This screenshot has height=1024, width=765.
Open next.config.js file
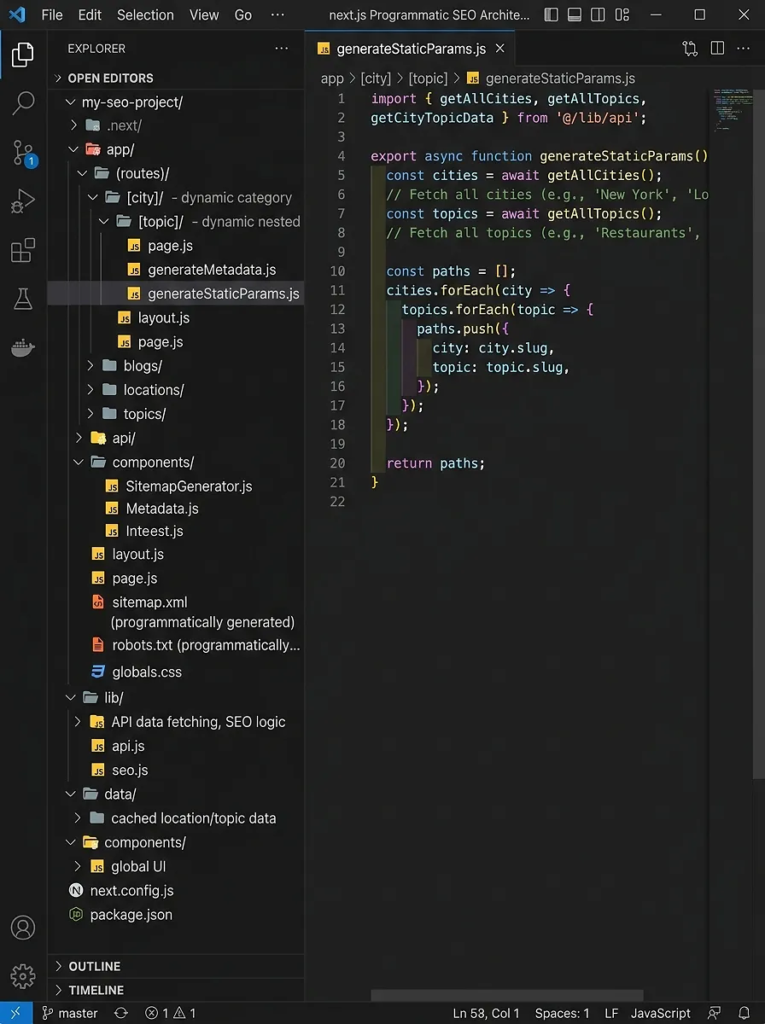[176, 890]
